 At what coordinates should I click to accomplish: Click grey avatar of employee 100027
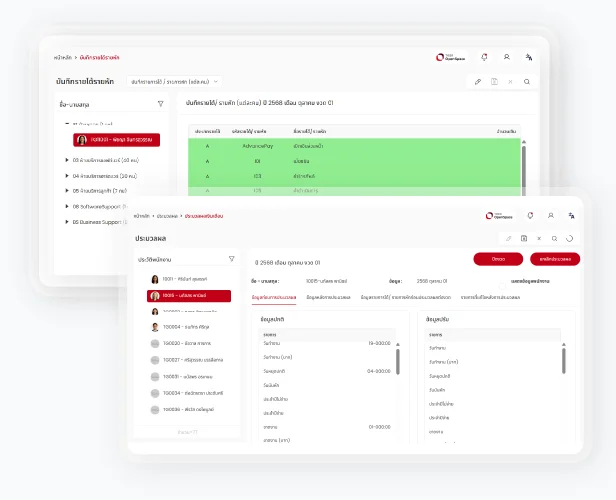tap(155, 360)
